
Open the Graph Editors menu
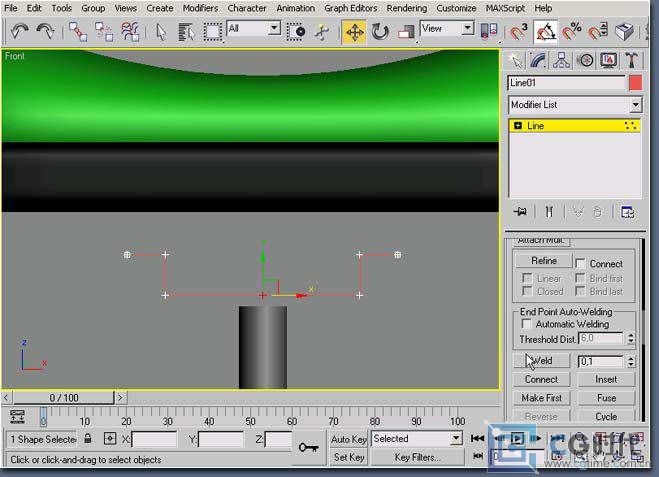[351, 8]
